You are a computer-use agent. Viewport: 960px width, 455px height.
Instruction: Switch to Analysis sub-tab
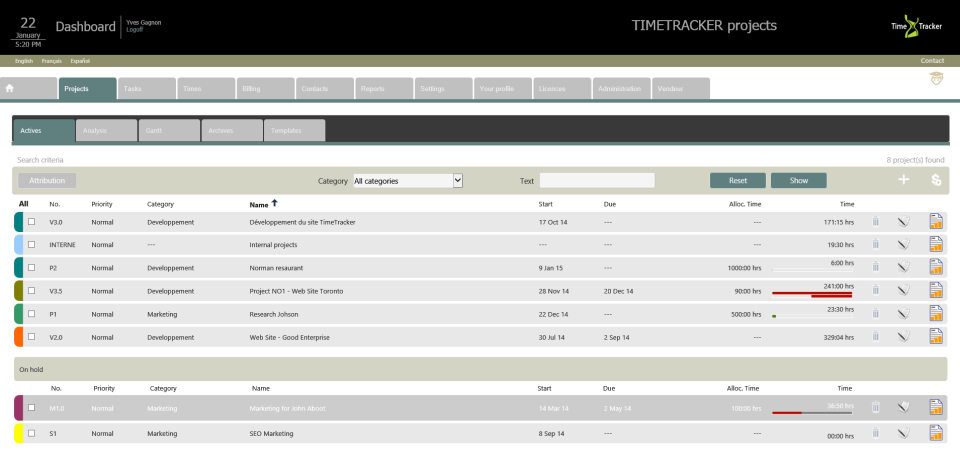(107, 130)
